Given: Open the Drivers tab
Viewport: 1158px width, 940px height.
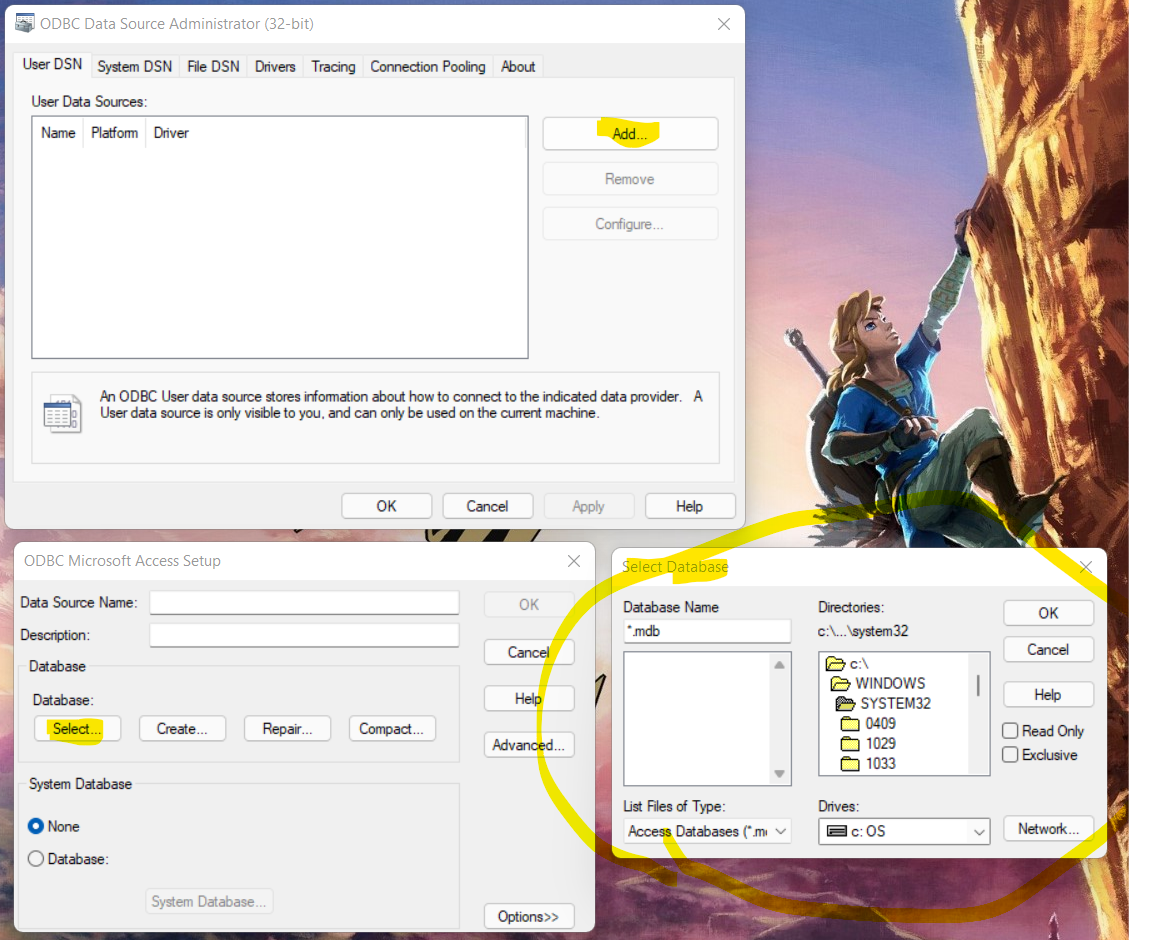Looking at the screenshot, I should click(x=275, y=66).
